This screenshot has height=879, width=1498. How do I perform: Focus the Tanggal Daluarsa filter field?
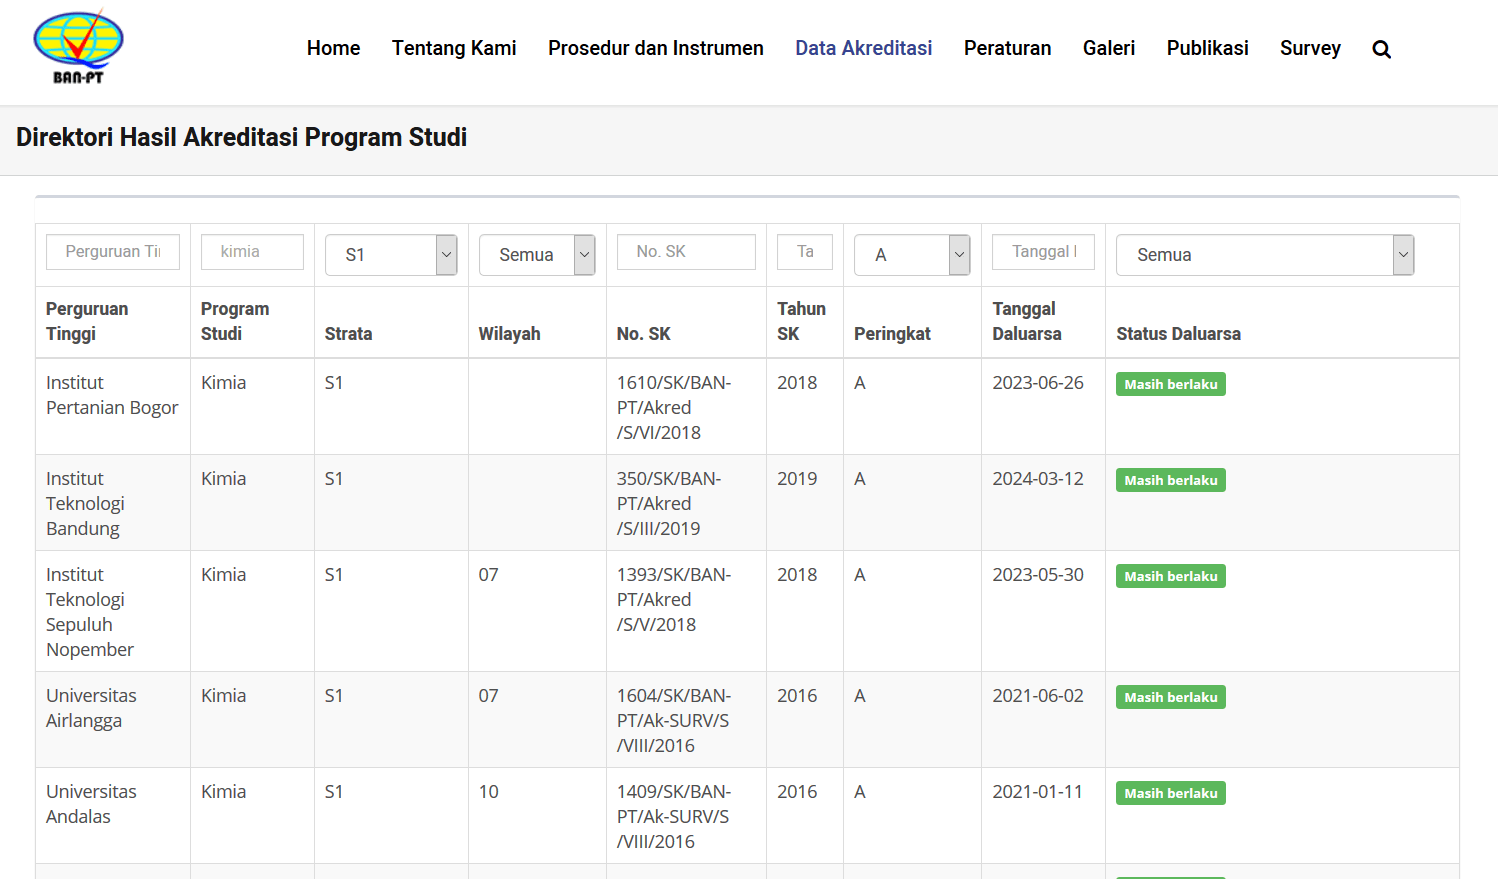[x=1043, y=252]
